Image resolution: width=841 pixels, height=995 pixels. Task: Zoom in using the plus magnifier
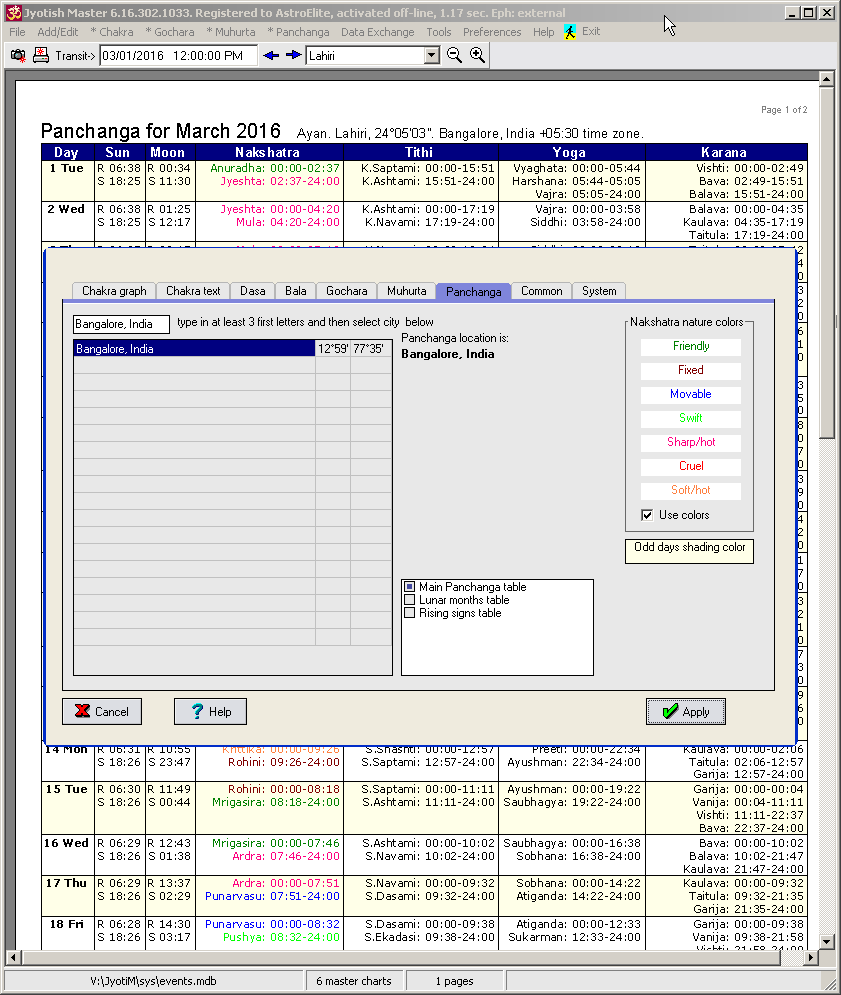coord(478,56)
